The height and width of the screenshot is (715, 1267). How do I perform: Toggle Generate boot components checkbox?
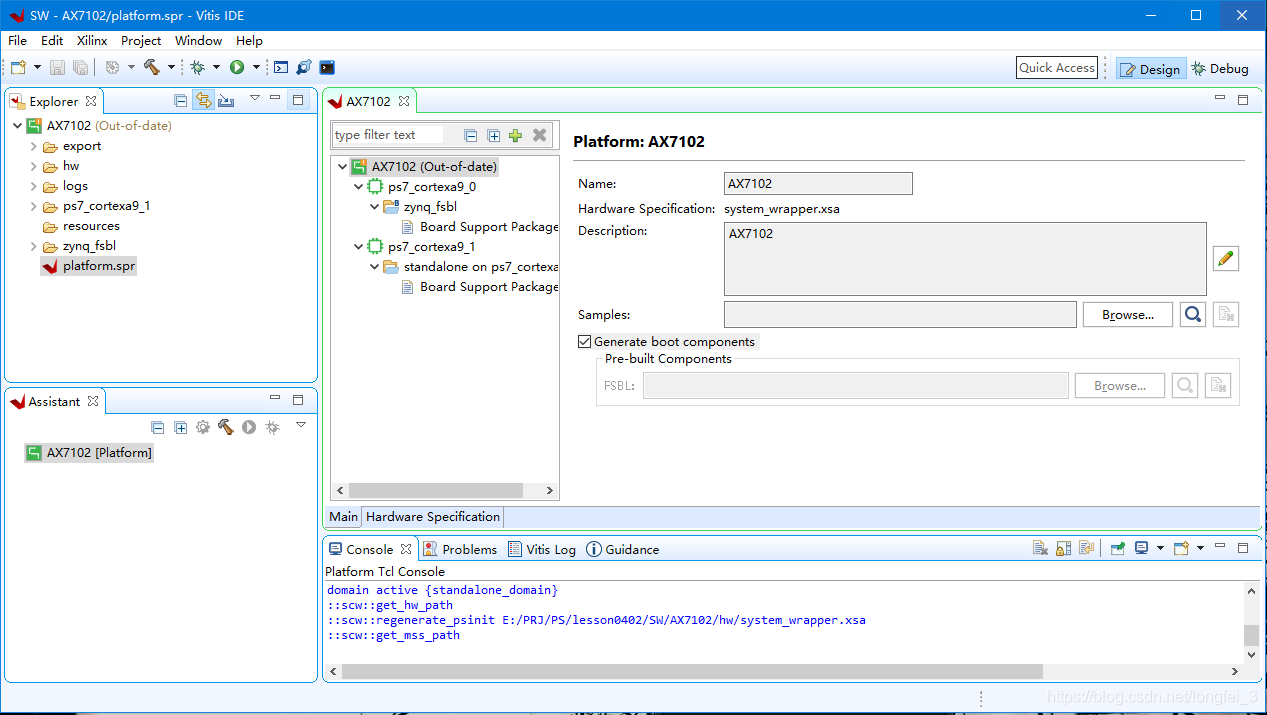click(x=585, y=342)
